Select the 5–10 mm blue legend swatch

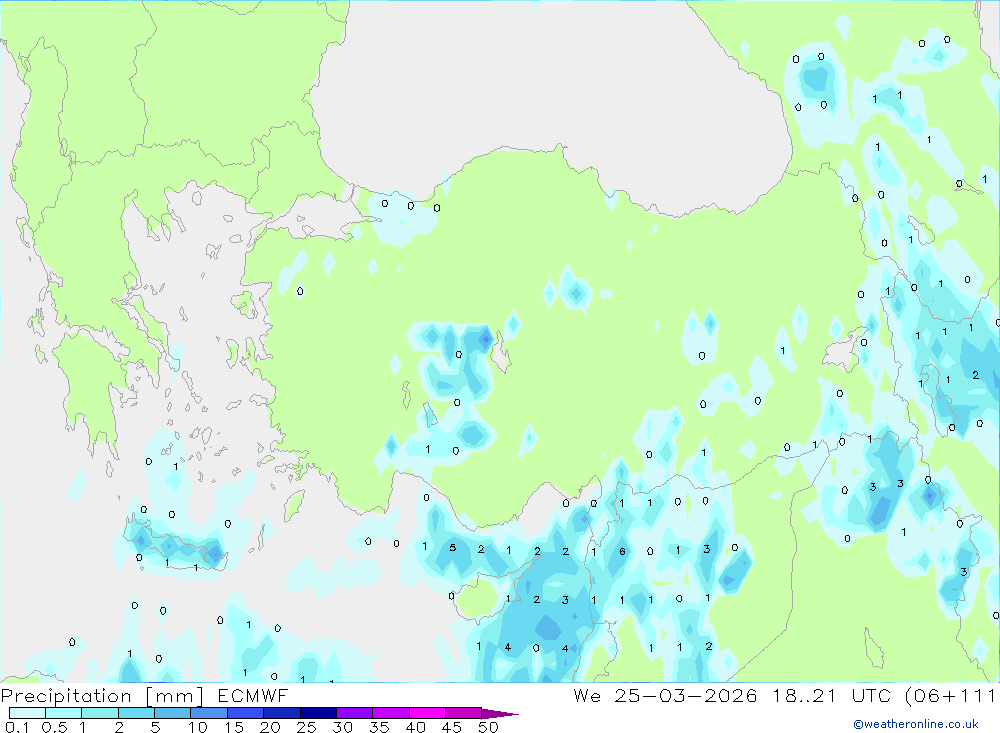pyautogui.click(x=173, y=713)
